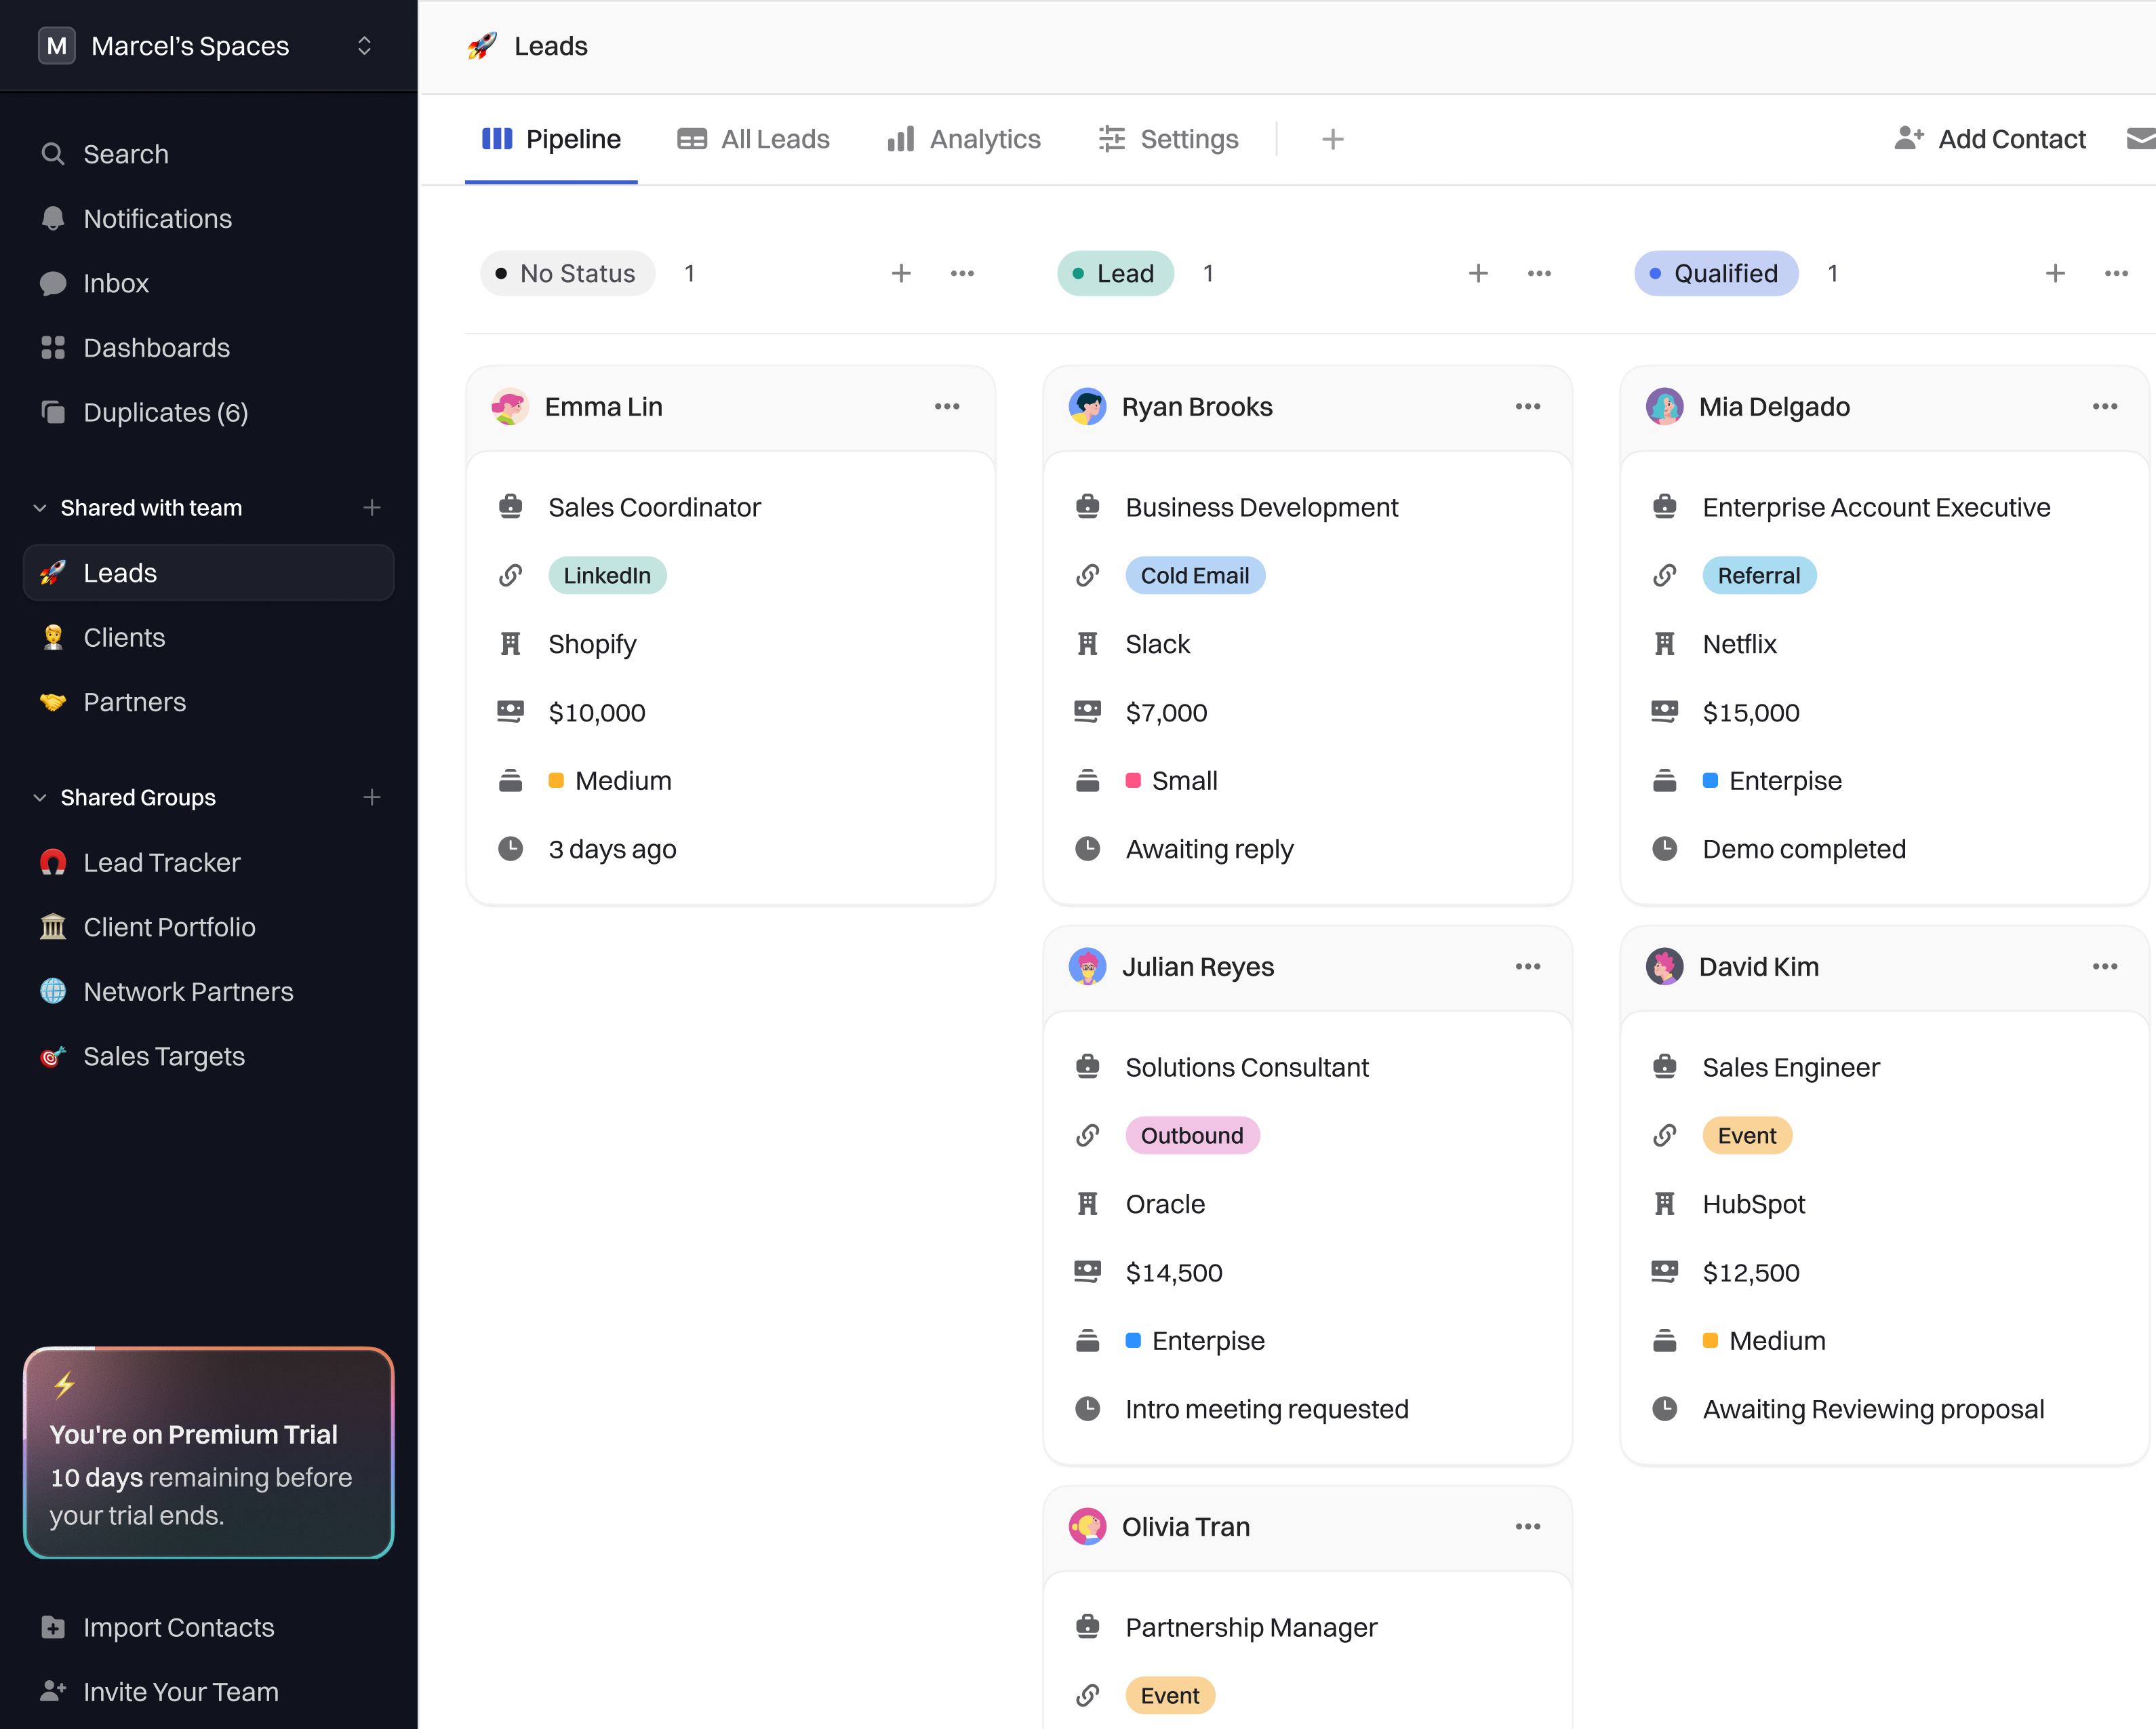Viewport: 2156px width, 1729px height.
Task: Click Import Contacts in sidebar
Action: tap(178, 1627)
